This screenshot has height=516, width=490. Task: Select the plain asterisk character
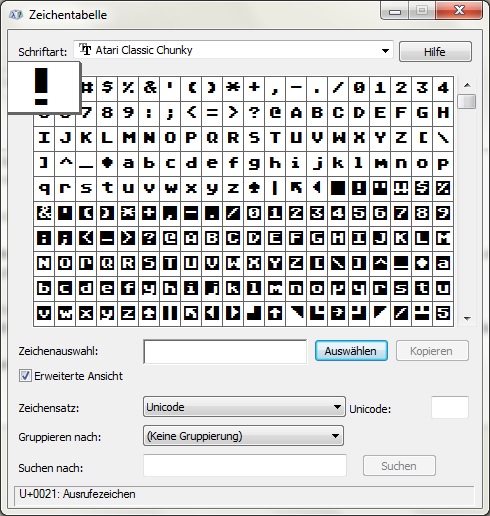(x=233, y=88)
